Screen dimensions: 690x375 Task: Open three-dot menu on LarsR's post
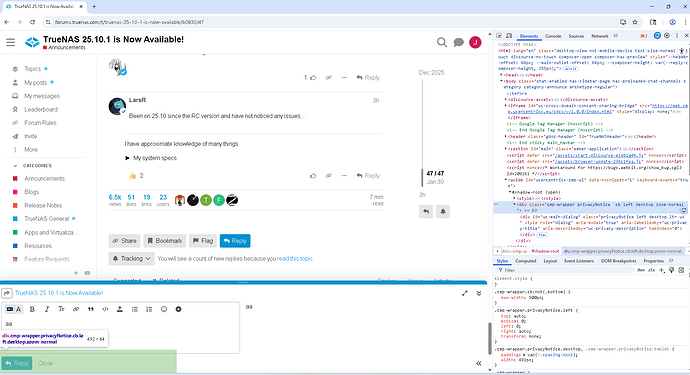click(x=344, y=176)
